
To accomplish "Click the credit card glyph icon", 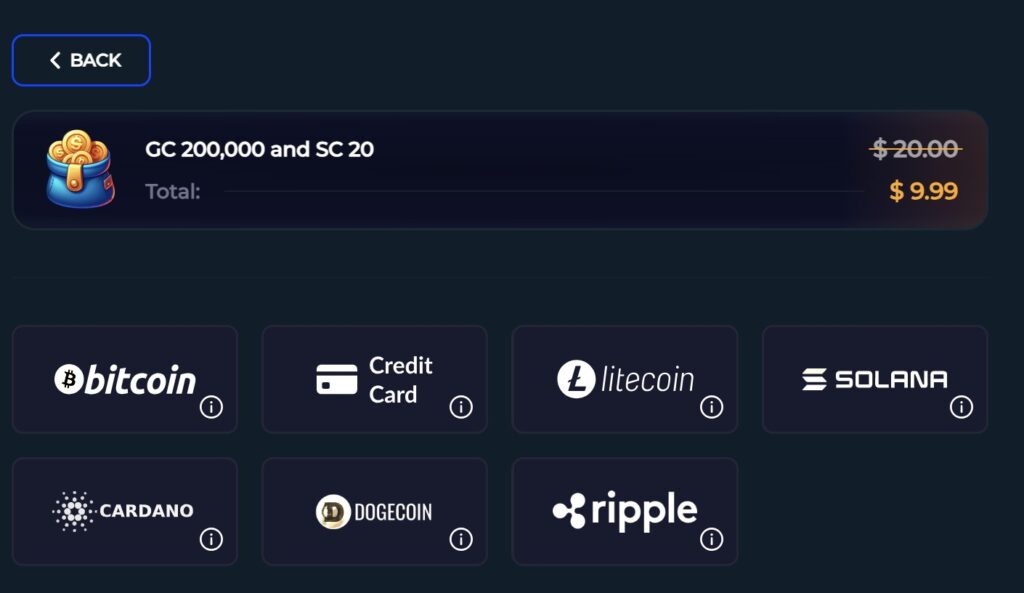I will [x=336, y=379].
